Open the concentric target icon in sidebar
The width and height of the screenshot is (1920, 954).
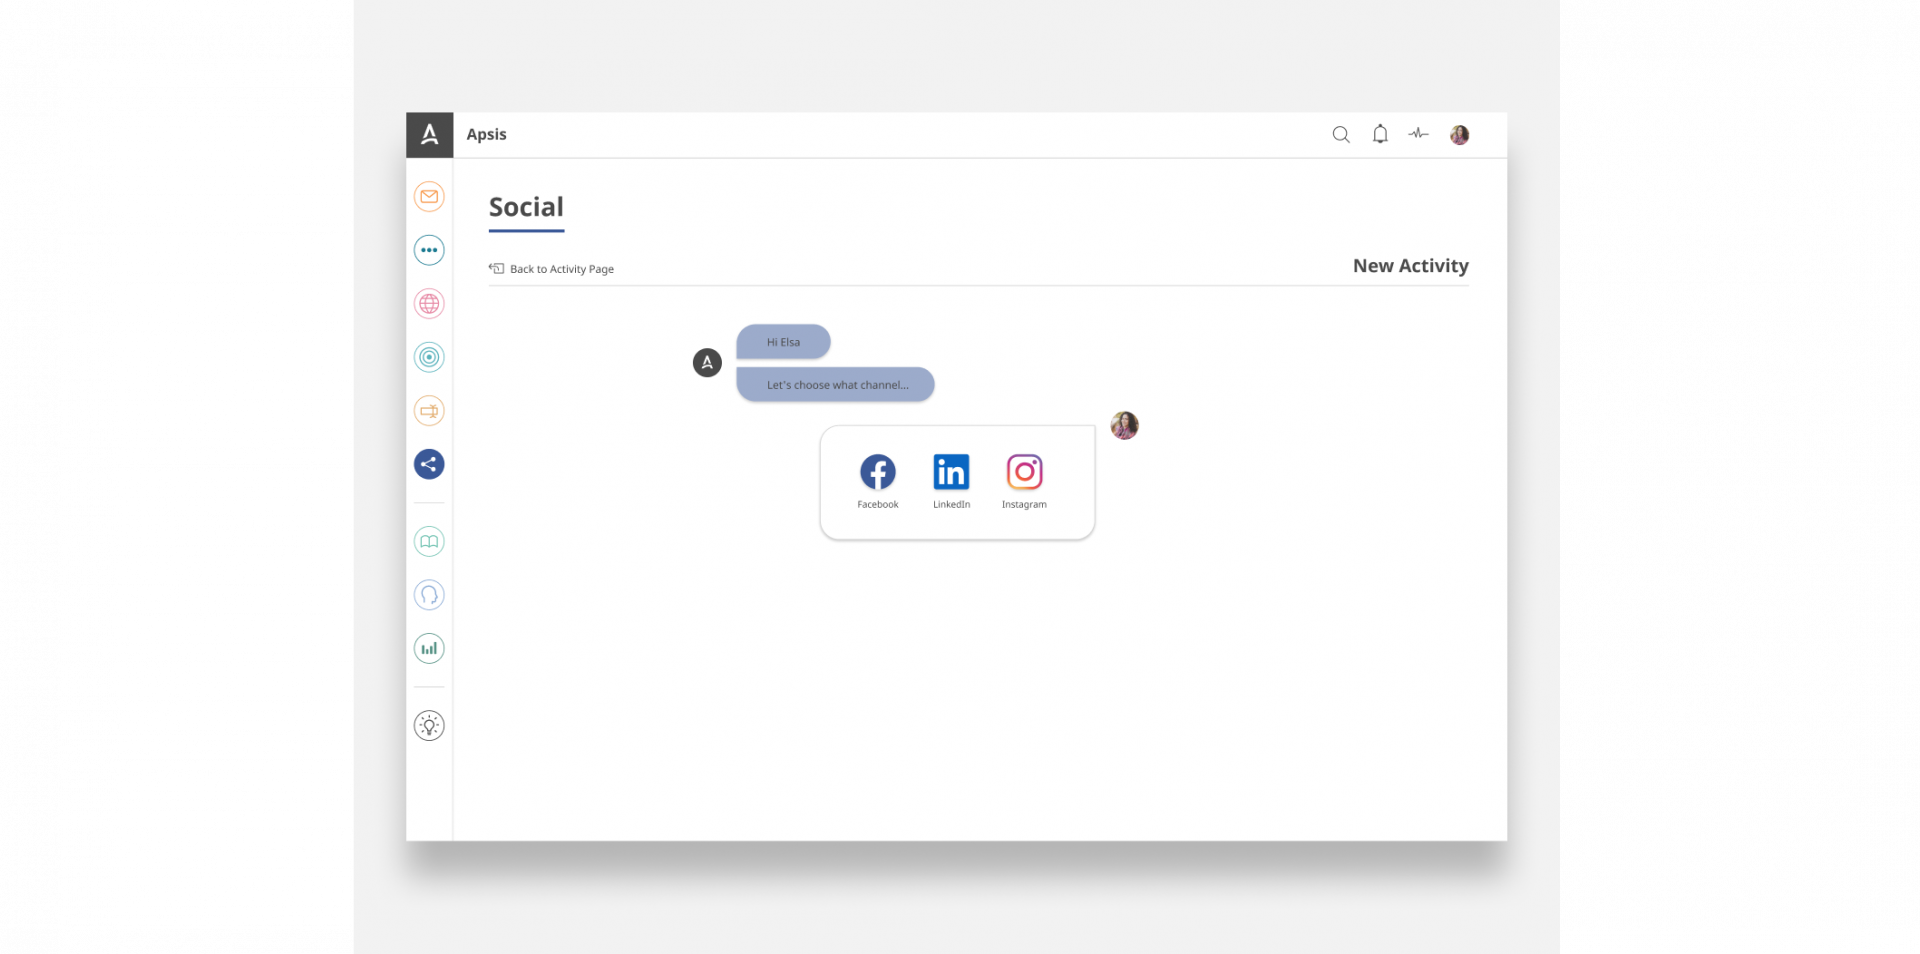point(429,357)
